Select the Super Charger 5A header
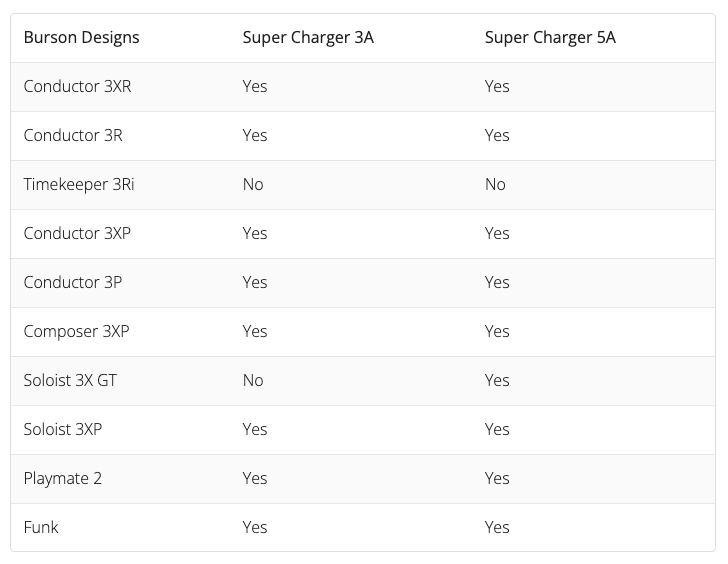The width and height of the screenshot is (728, 564). pos(550,38)
